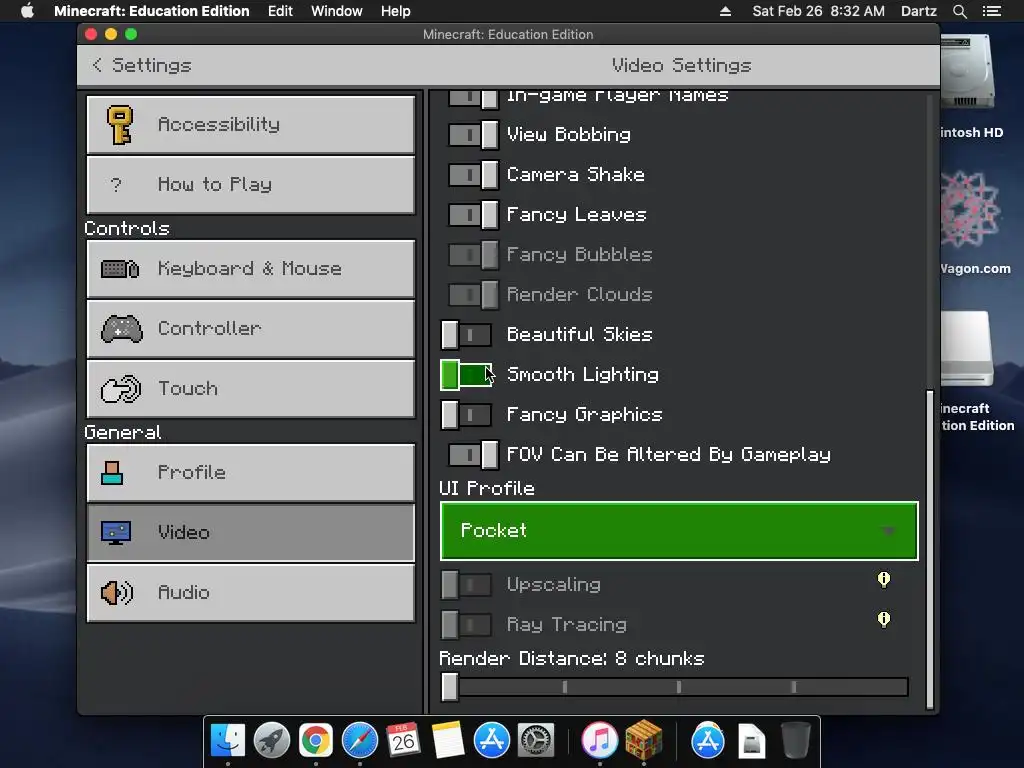Open Minecraft: Education Edition app menu
Viewport: 1024px width, 768px height.
[x=152, y=11]
